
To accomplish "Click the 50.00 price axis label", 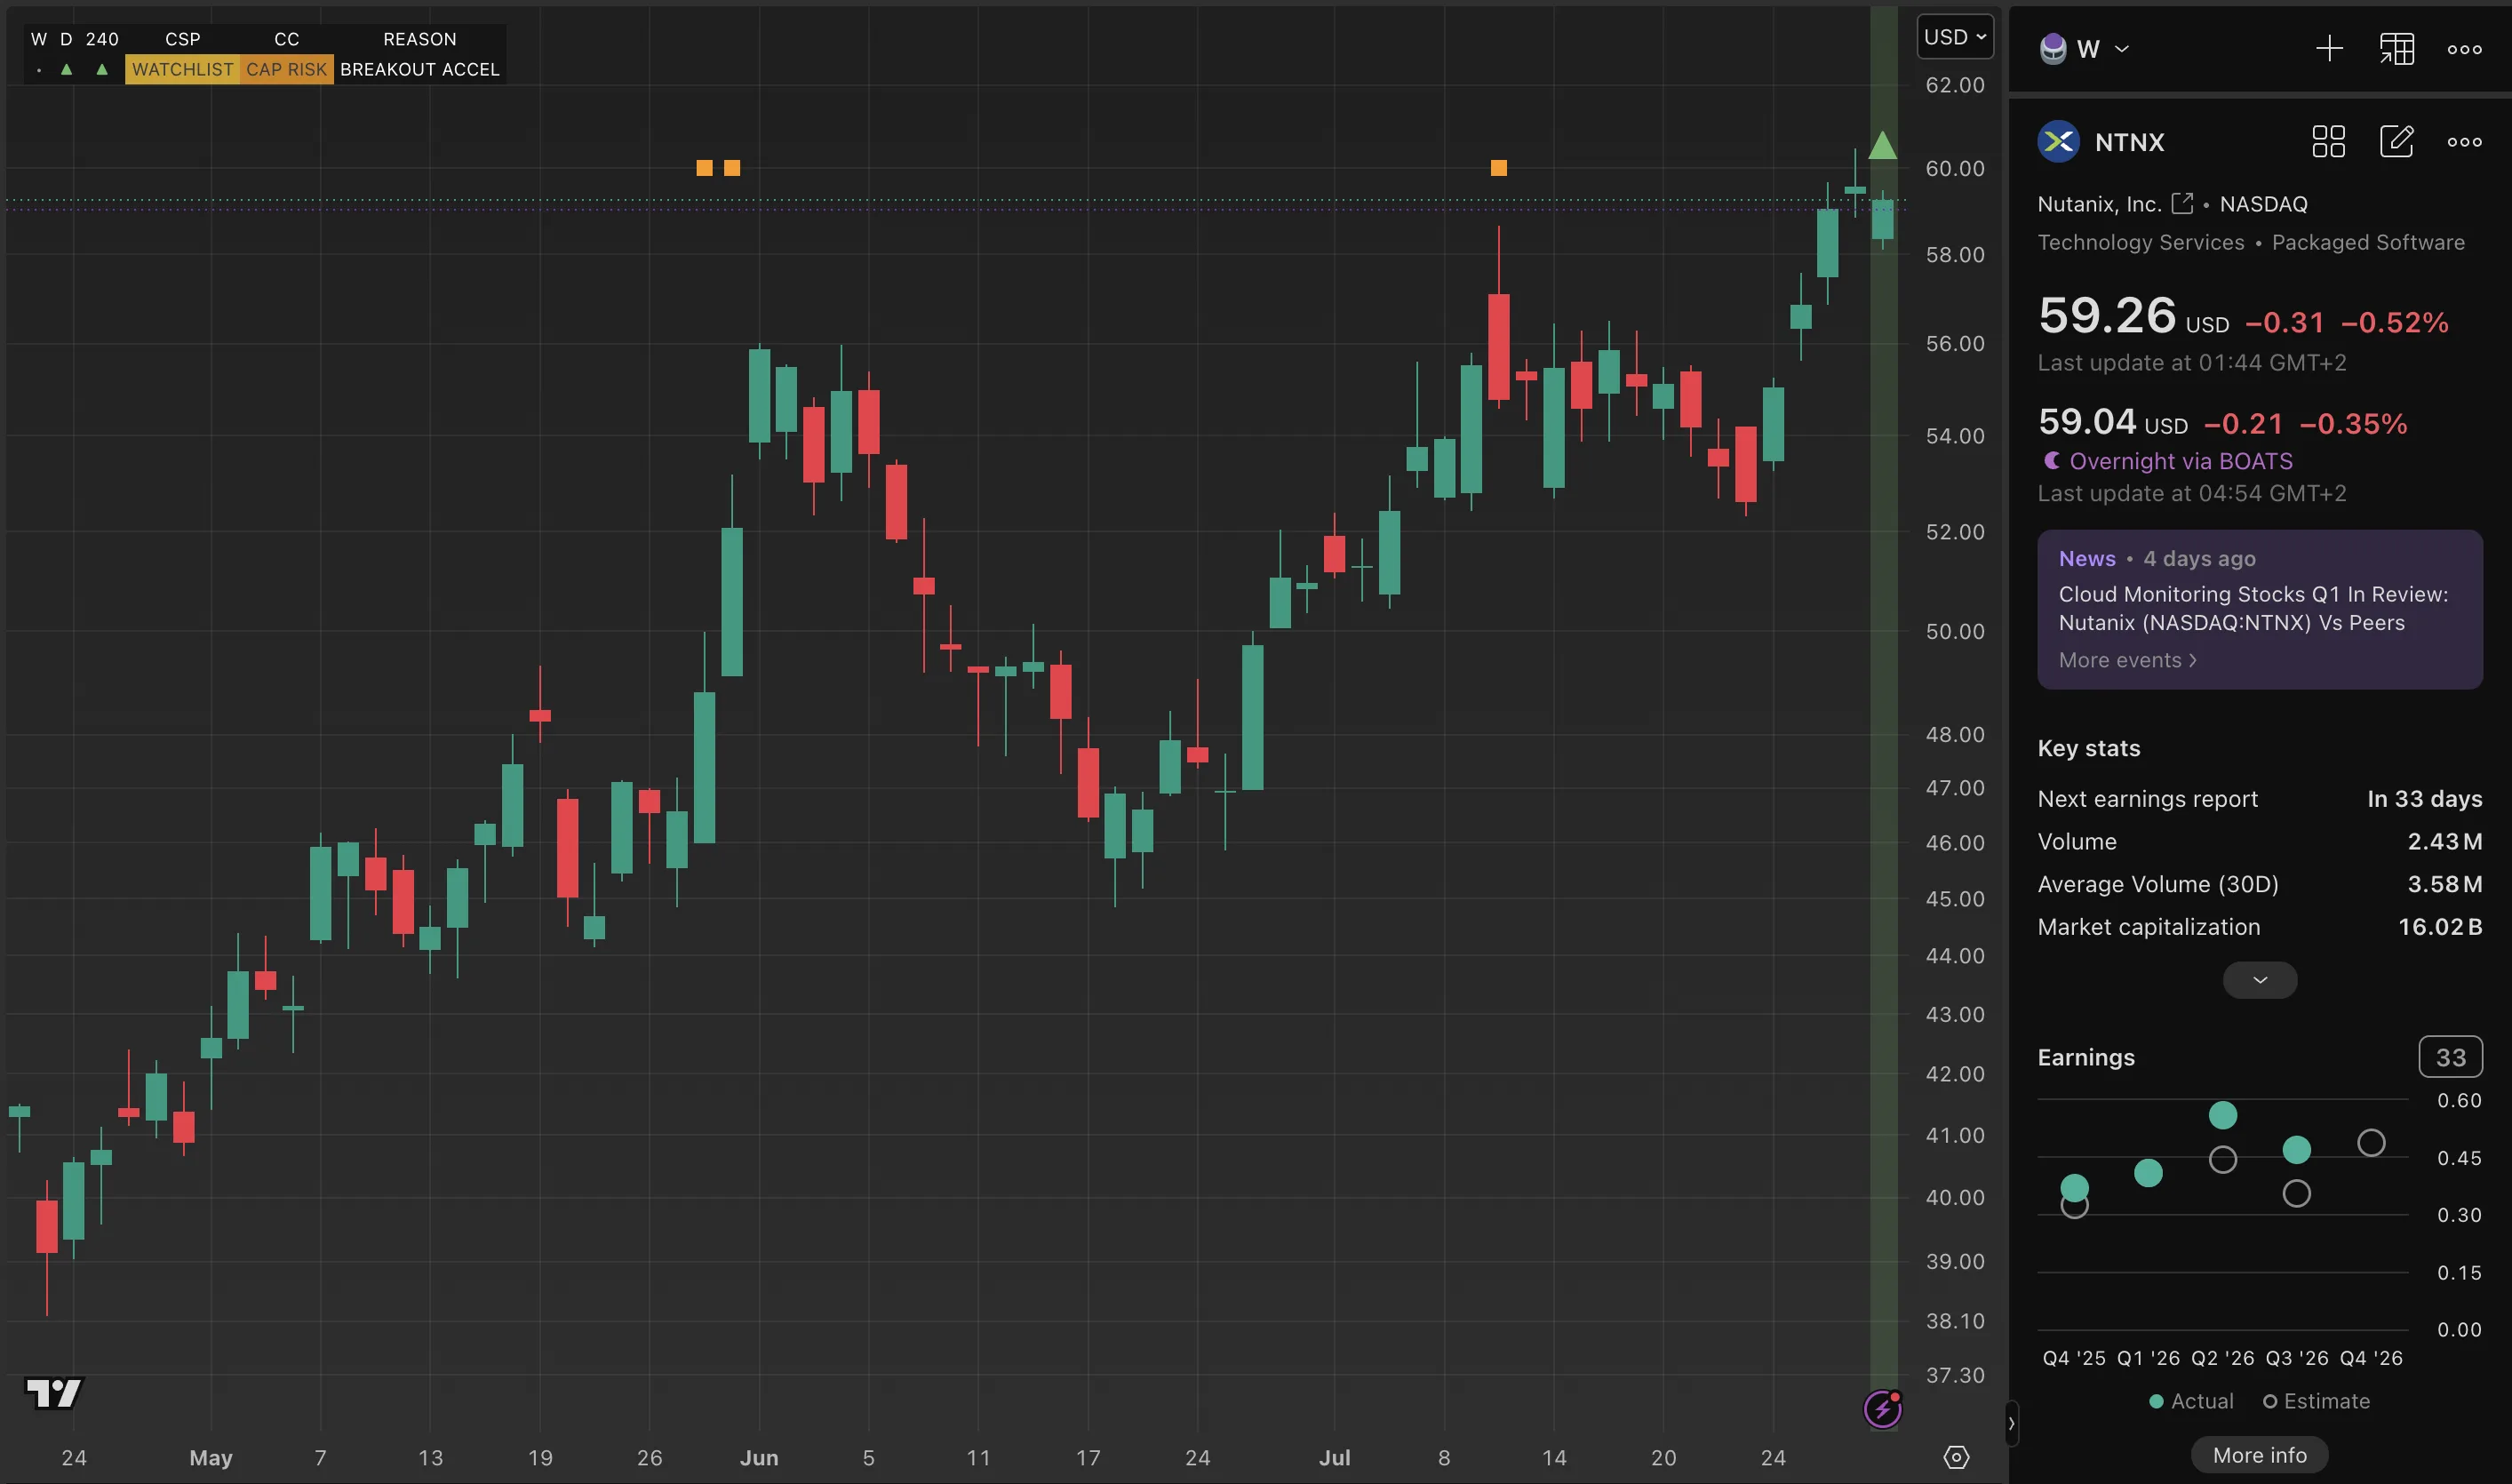I will pyautogui.click(x=1954, y=631).
